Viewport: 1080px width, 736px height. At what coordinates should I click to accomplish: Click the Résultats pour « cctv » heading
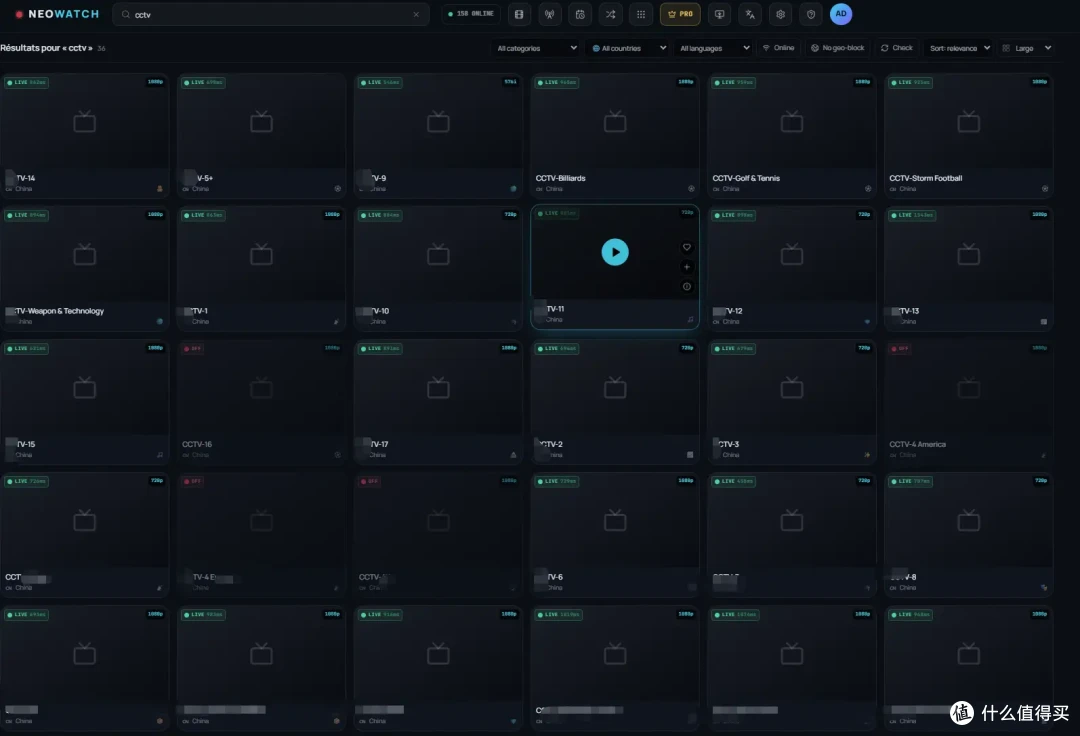(46, 48)
